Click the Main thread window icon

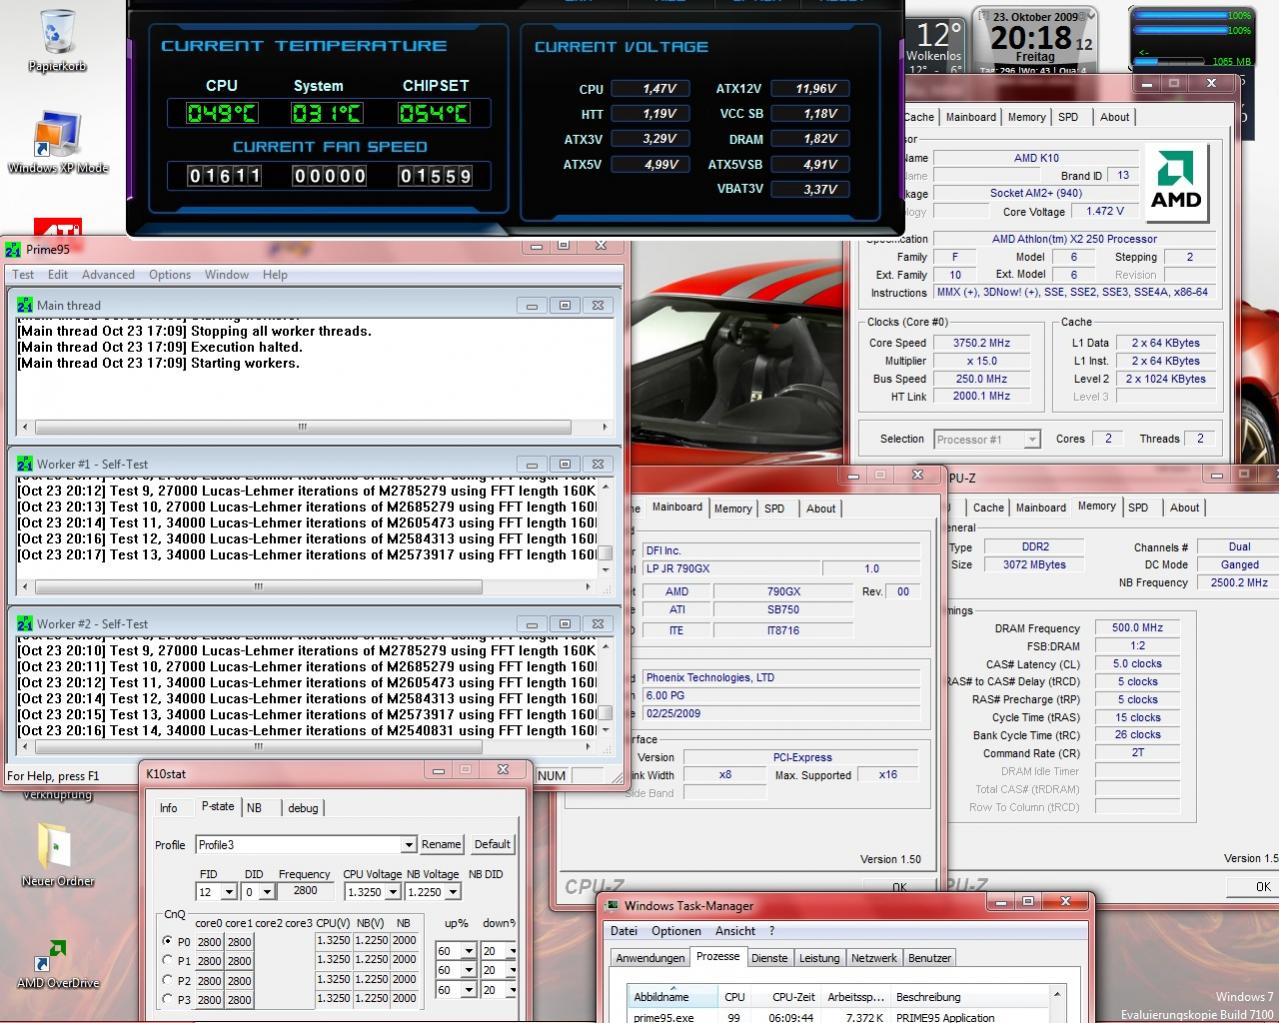click(x=24, y=305)
